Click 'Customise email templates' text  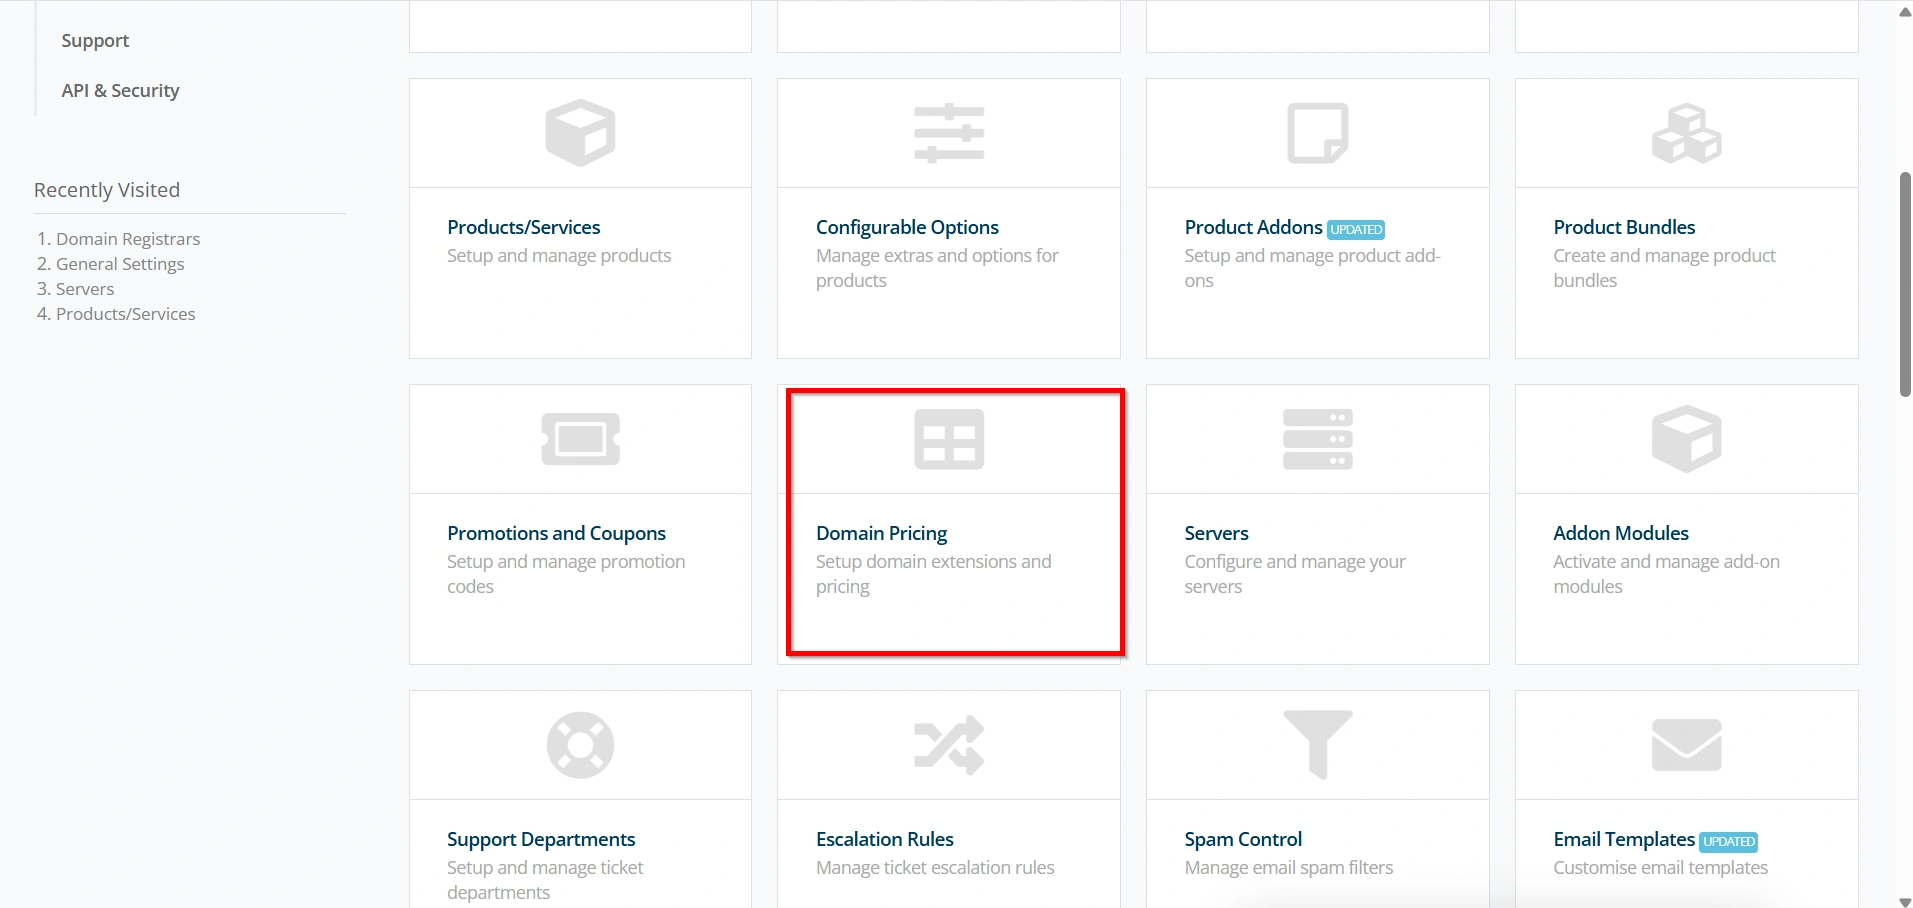[1660, 867]
